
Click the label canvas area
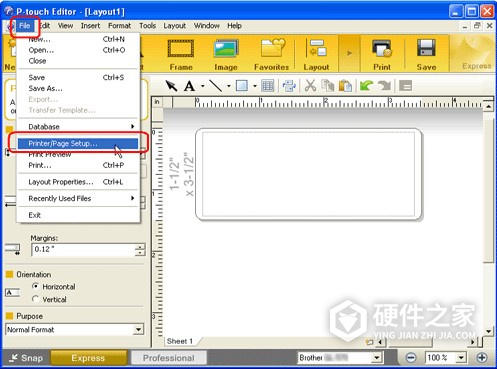click(x=308, y=174)
